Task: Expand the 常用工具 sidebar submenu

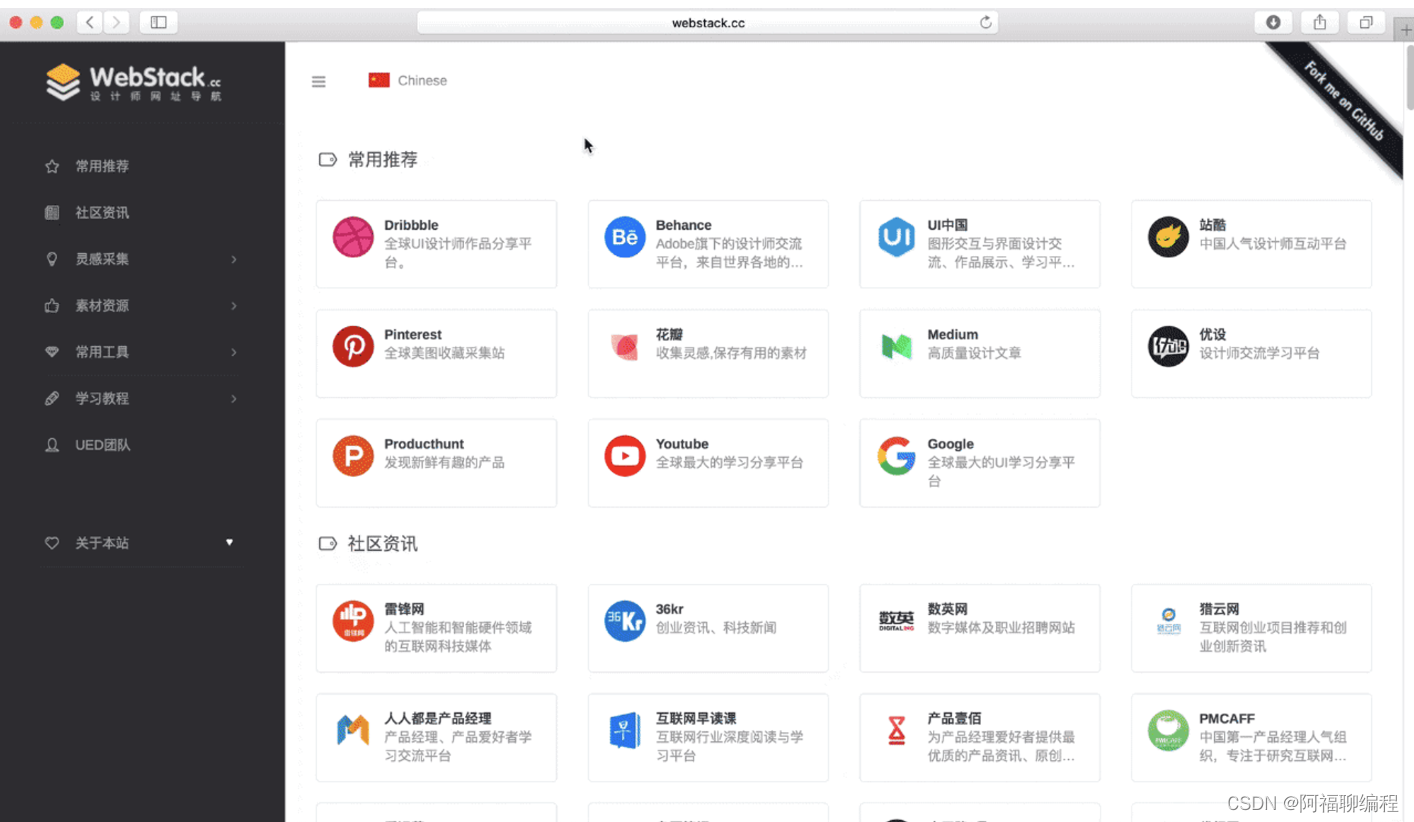Action: tap(140, 352)
